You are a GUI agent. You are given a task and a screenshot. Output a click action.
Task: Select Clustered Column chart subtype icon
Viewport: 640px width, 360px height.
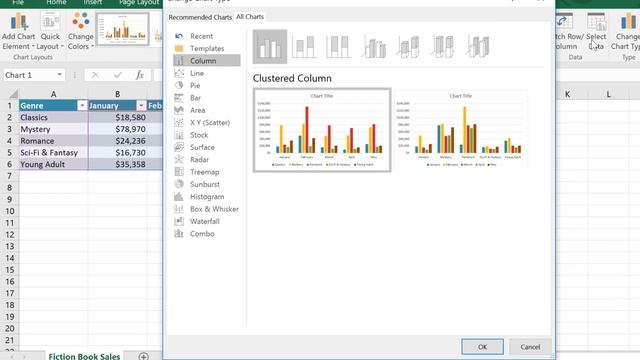(269, 47)
